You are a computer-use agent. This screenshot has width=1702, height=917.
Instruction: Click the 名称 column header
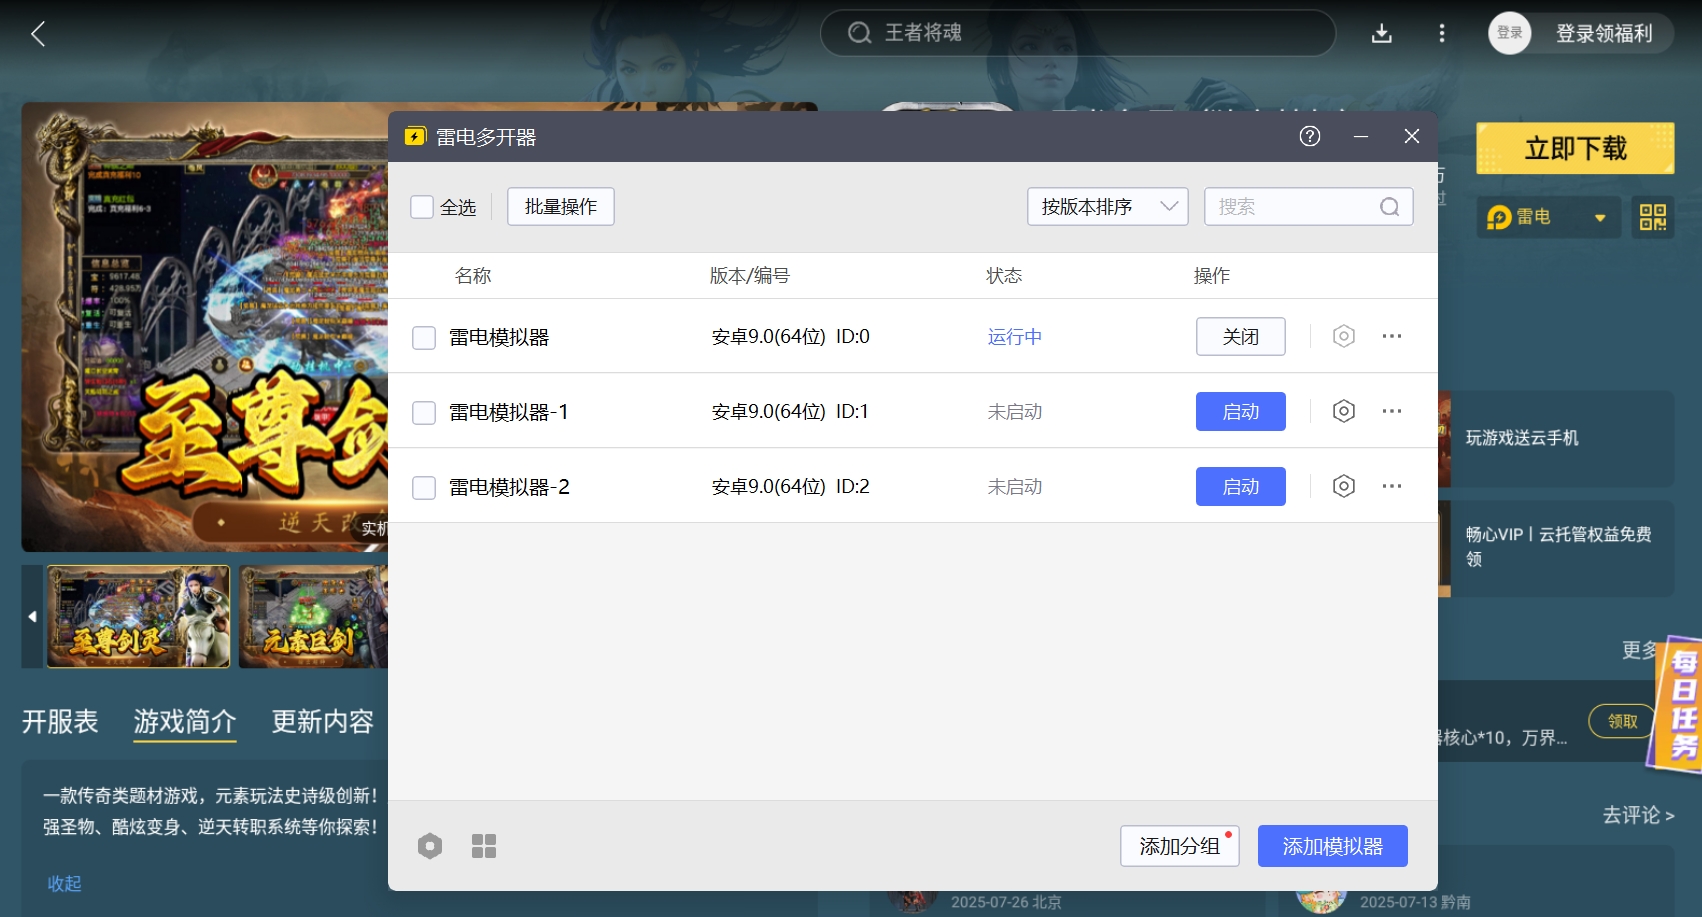click(x=473, y=276)
